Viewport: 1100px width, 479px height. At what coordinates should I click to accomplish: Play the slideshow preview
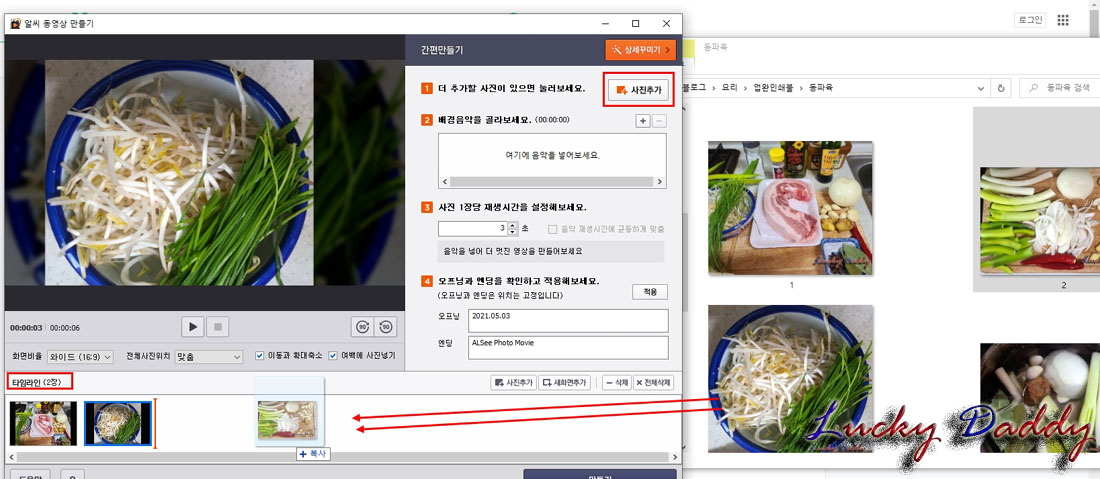[x=192, y=327]
